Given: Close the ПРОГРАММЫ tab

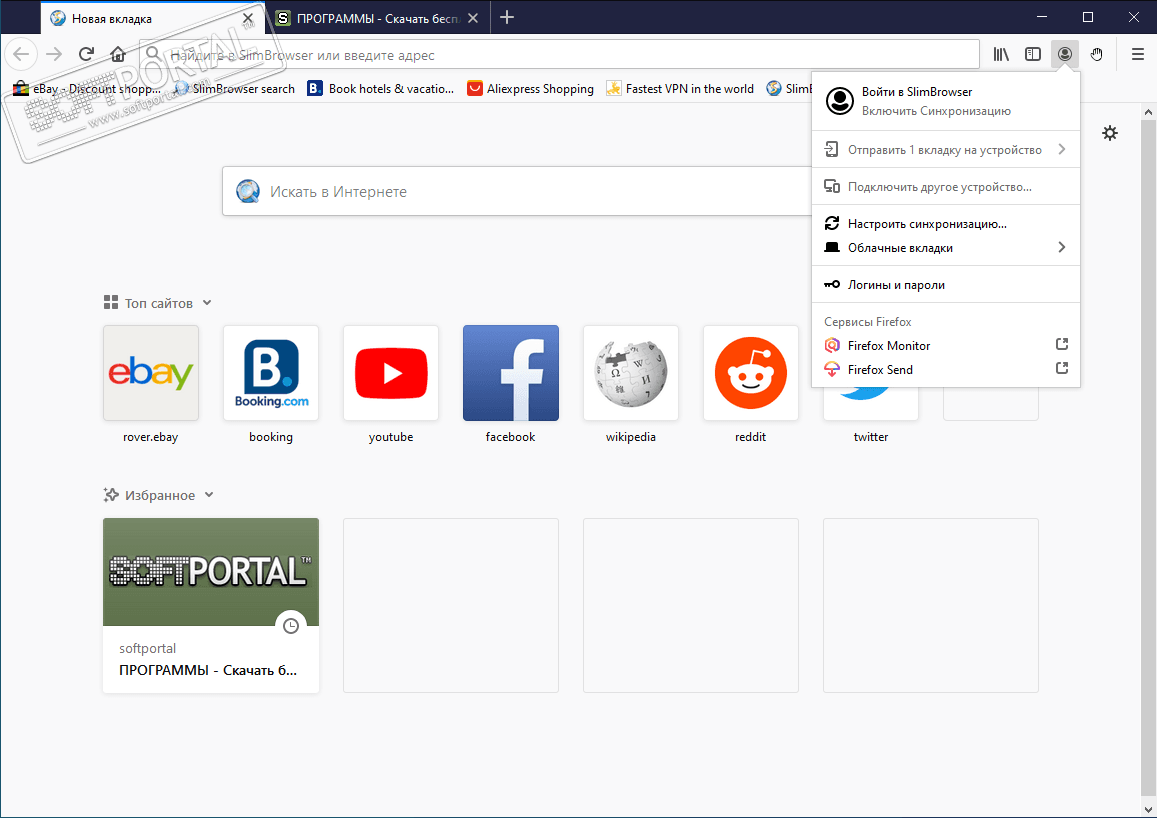Looking at the screenshot, I should pyautogui.click(x=473, y=18).
